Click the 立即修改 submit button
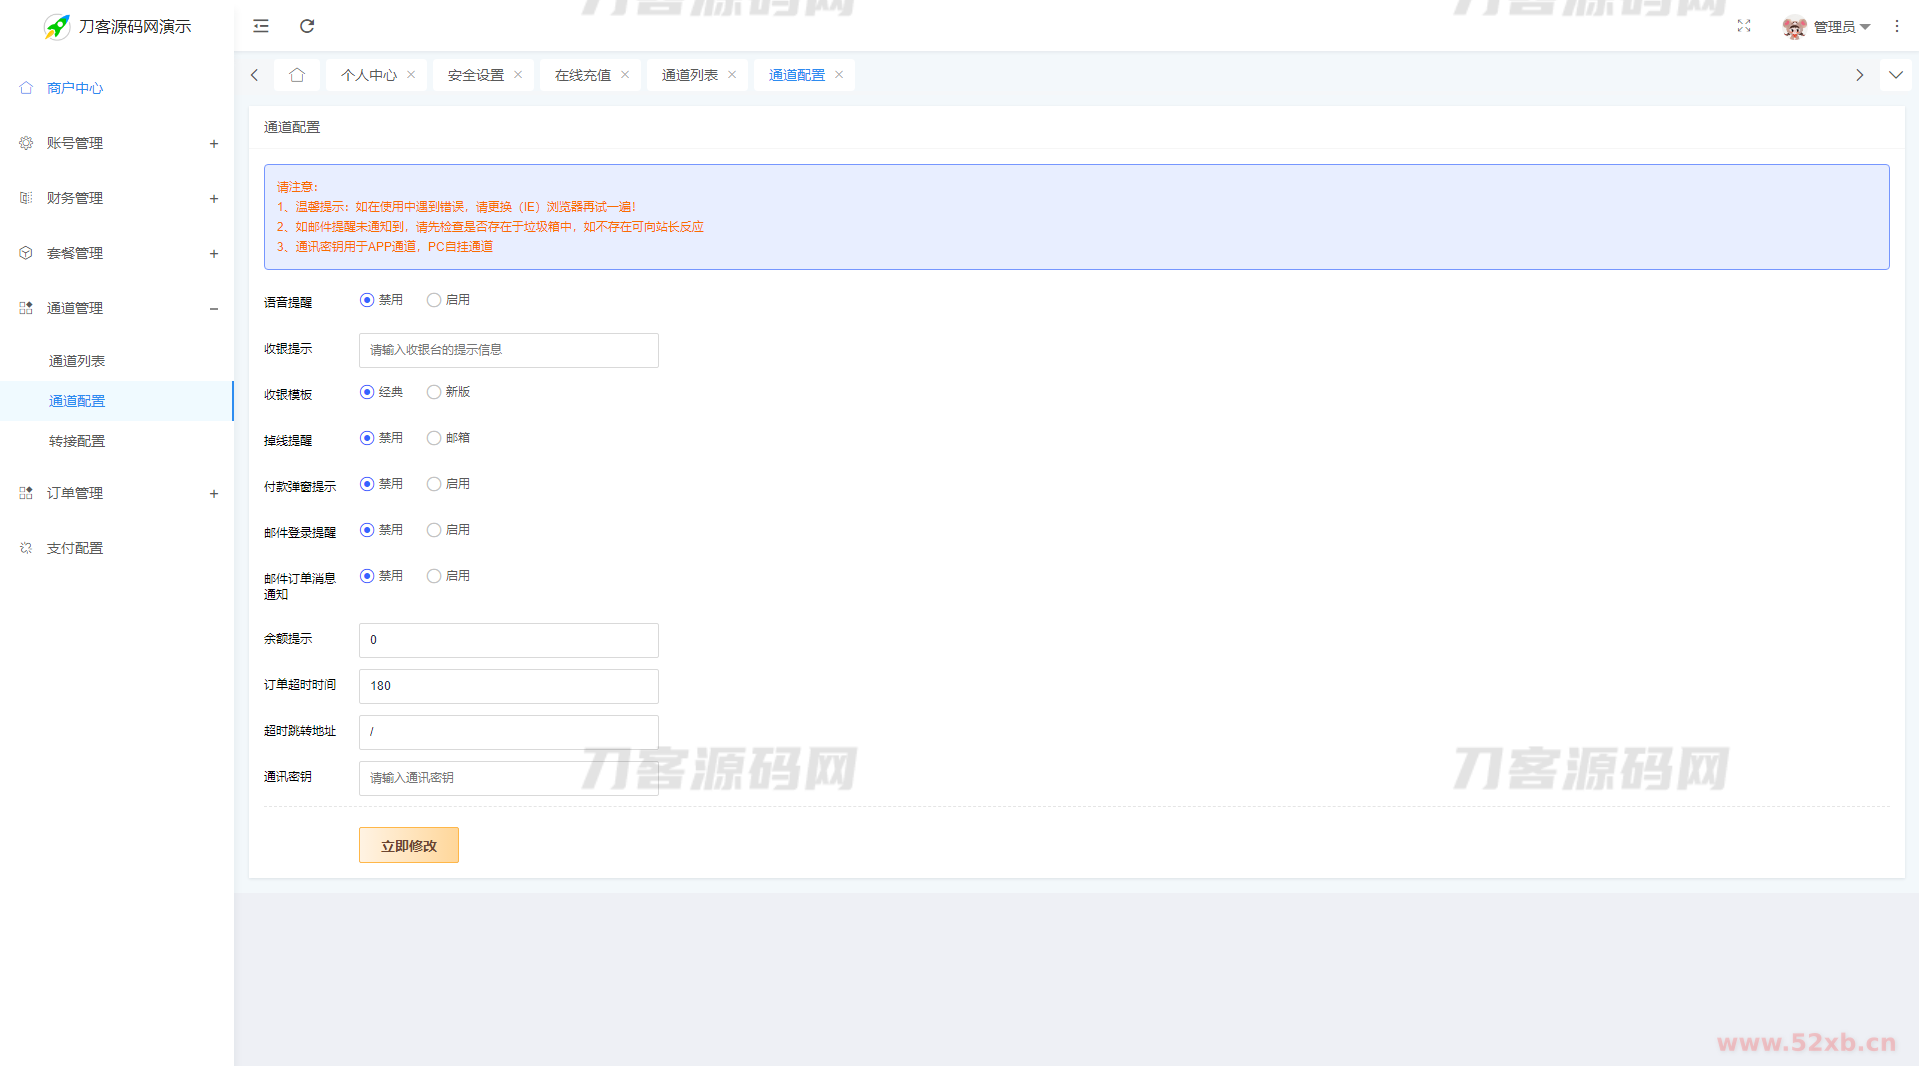The height and width of the screenshot is (1066, 1919). 408,845
